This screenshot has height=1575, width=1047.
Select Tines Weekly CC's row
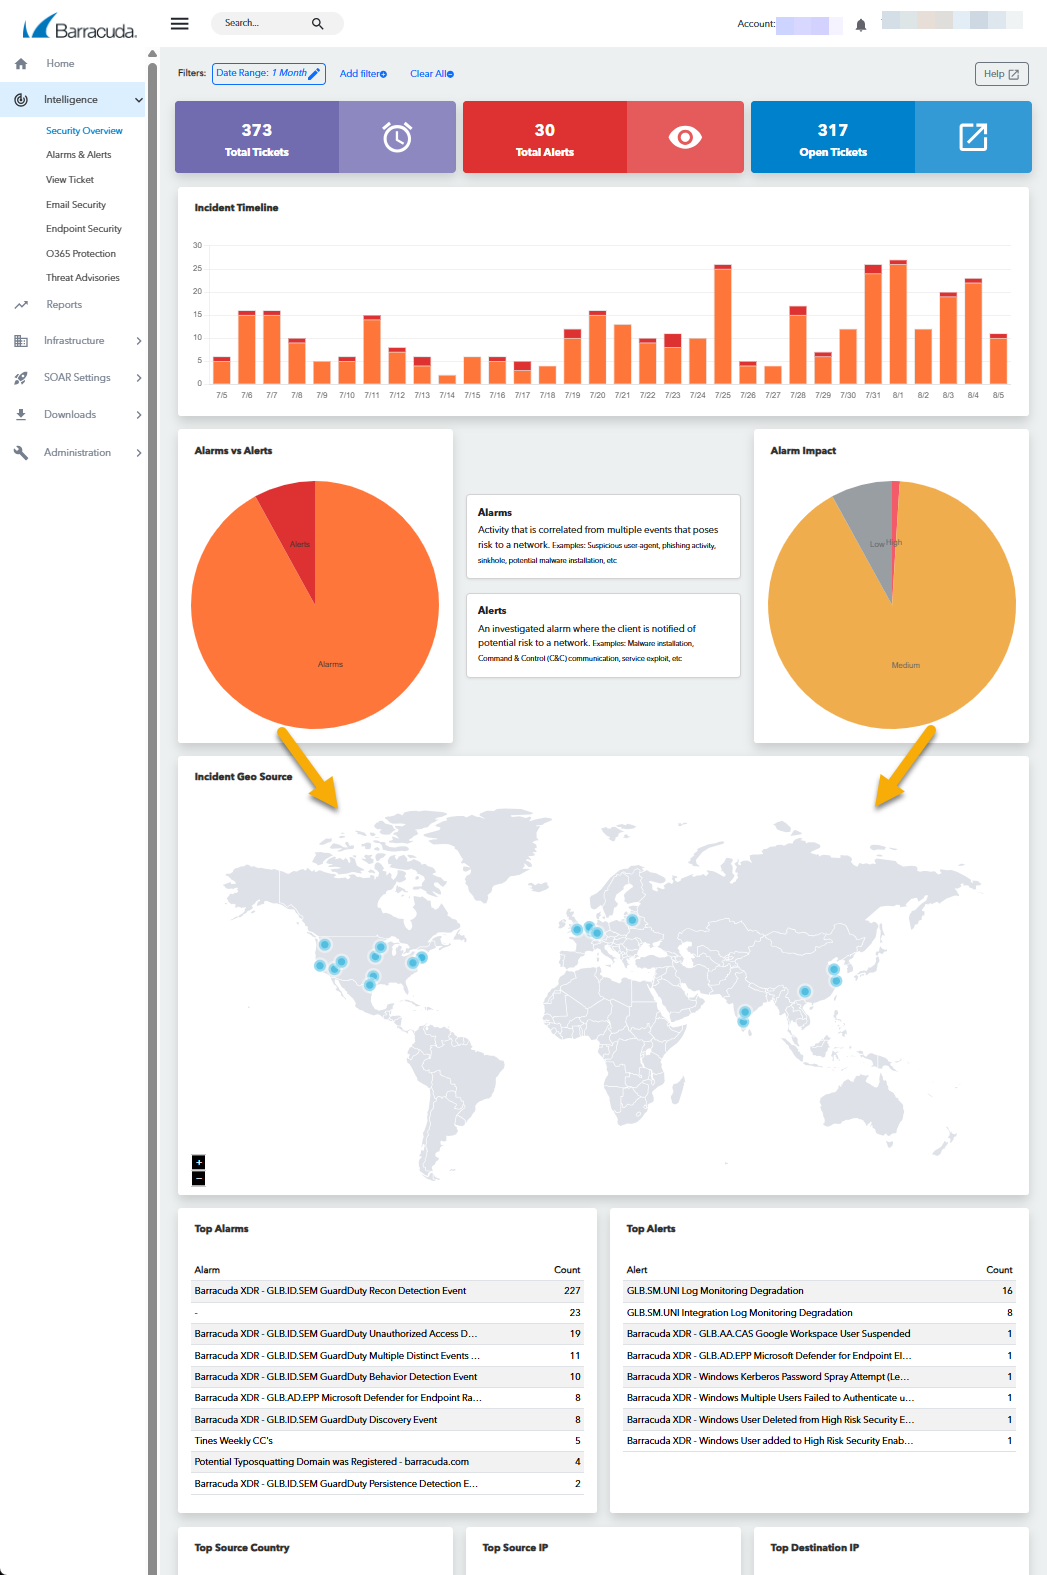tap(388, 1441)
